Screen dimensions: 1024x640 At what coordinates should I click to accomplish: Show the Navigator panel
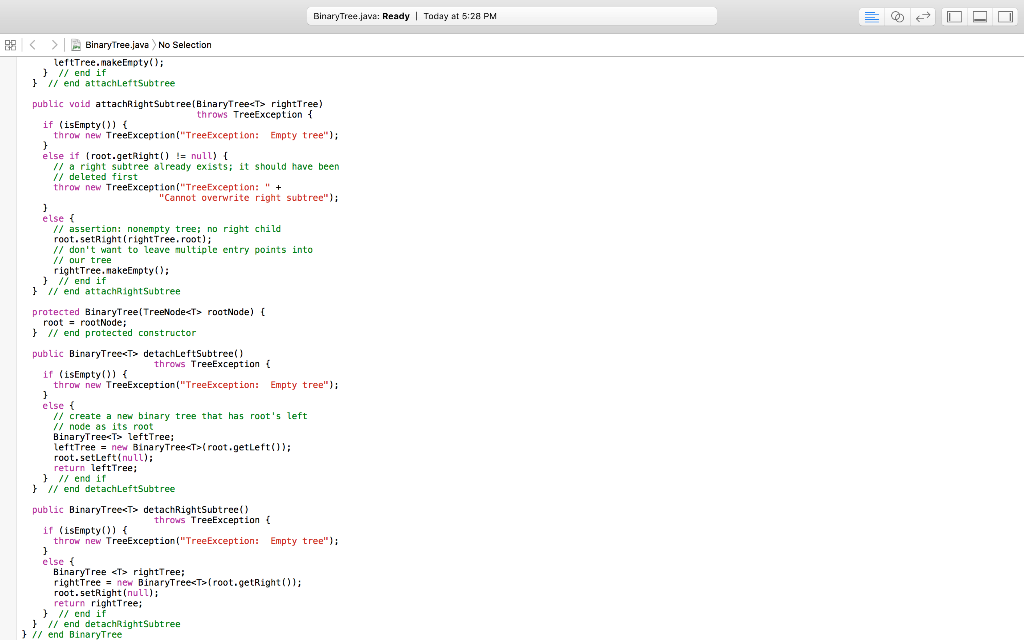point(954,17)
